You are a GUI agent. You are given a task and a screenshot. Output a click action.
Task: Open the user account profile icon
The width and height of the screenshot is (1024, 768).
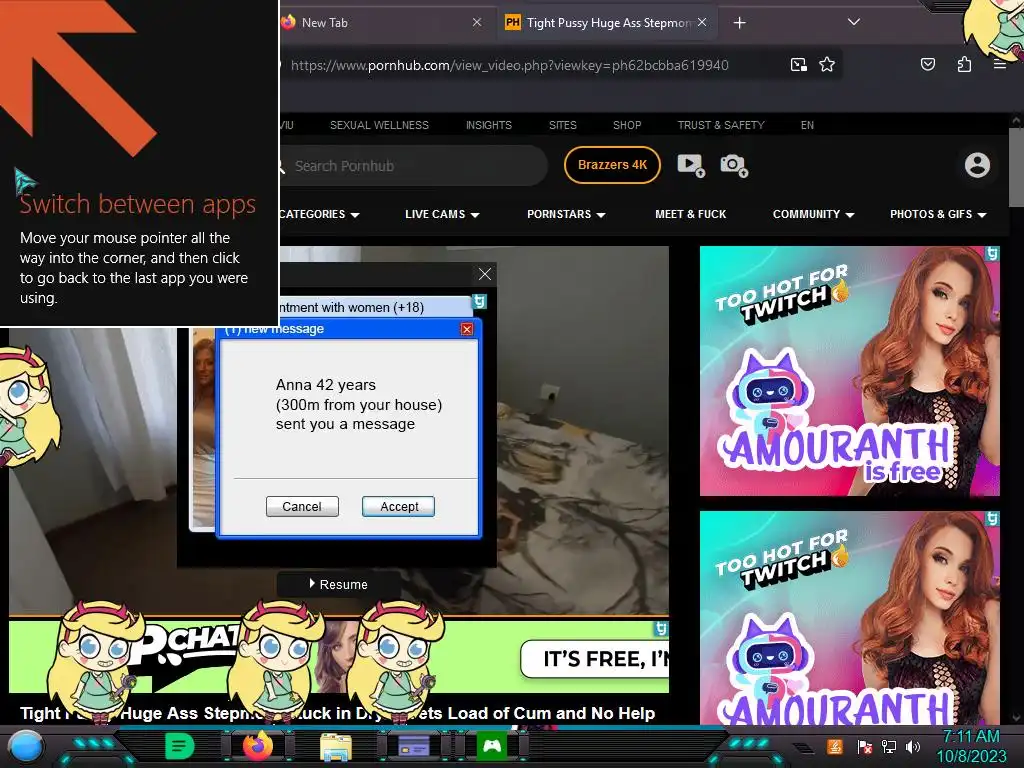(x=977, y=165)
